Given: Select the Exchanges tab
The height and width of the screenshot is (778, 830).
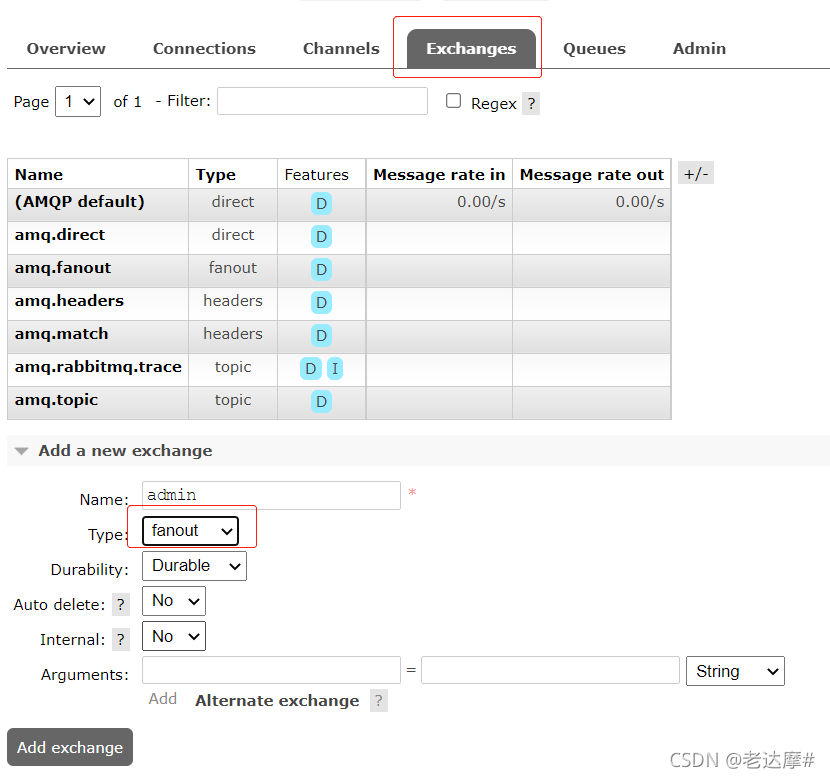Looking at the screenshot, I should pyautogui.click(x=471, y=49).
